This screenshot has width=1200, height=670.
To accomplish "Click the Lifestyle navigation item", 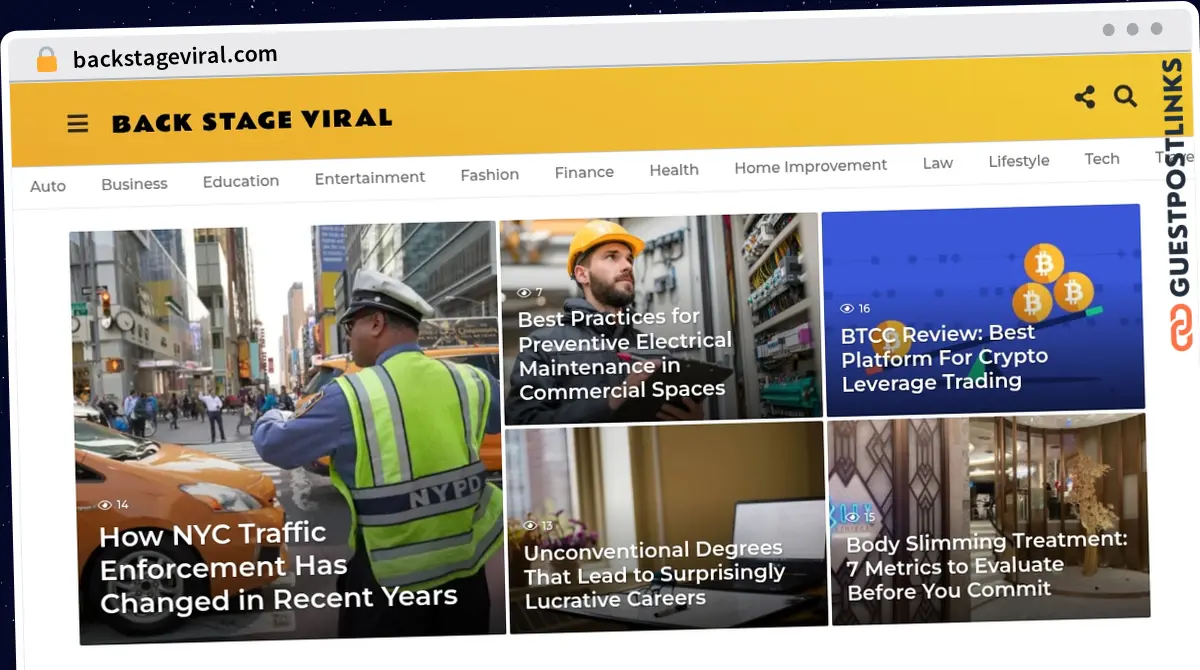I will (x=1018, y=160).
